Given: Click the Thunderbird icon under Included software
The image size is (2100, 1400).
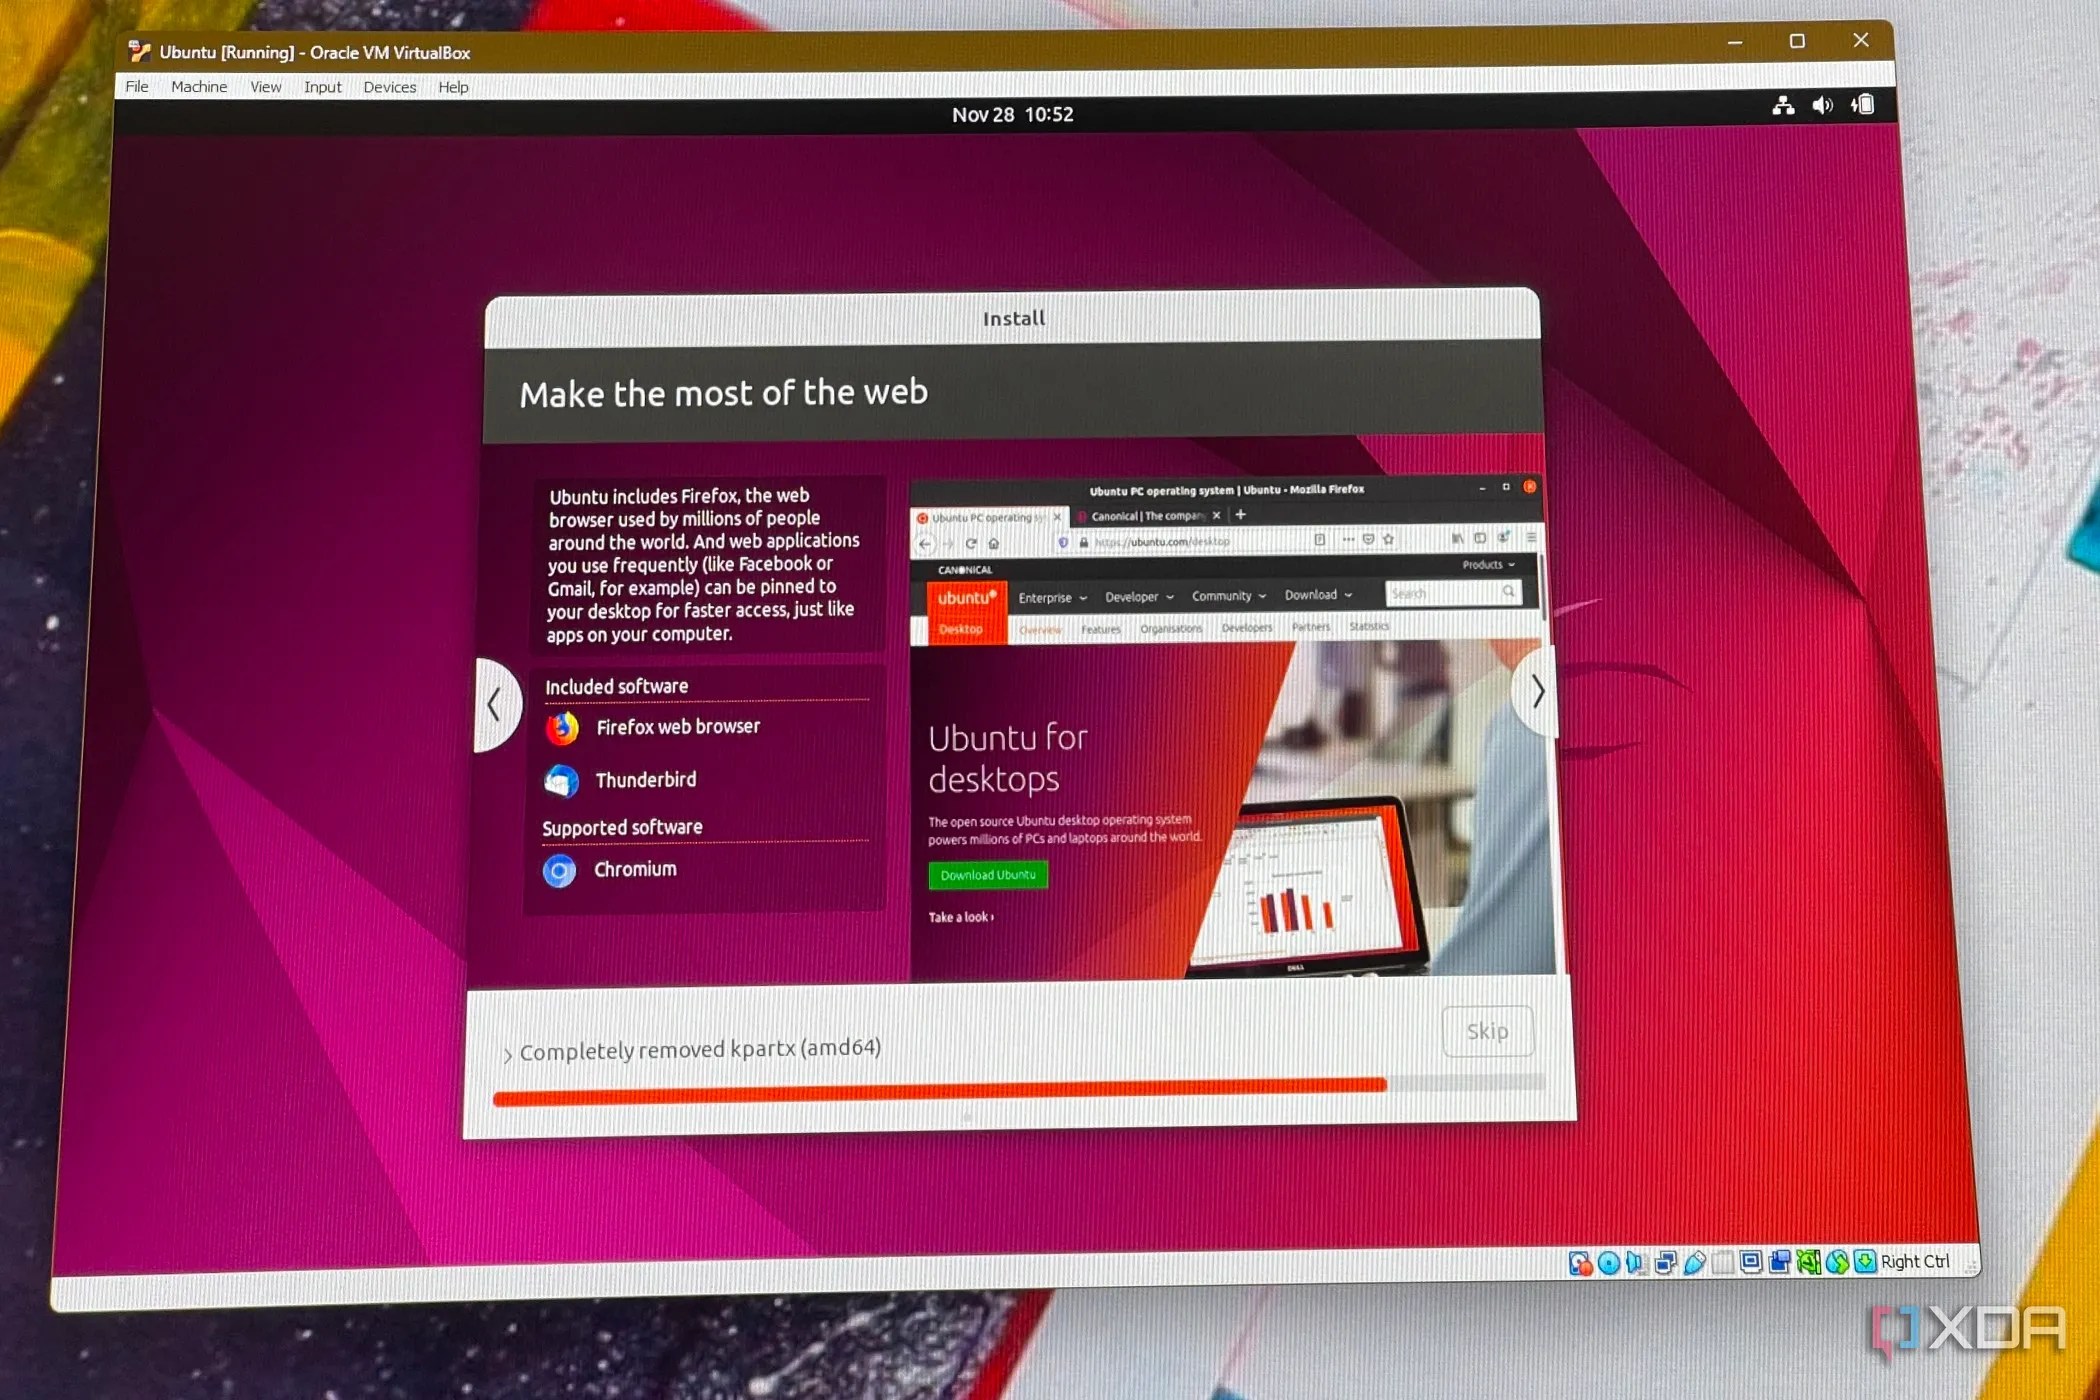Looking at the screenshot, I should point(563,781).
